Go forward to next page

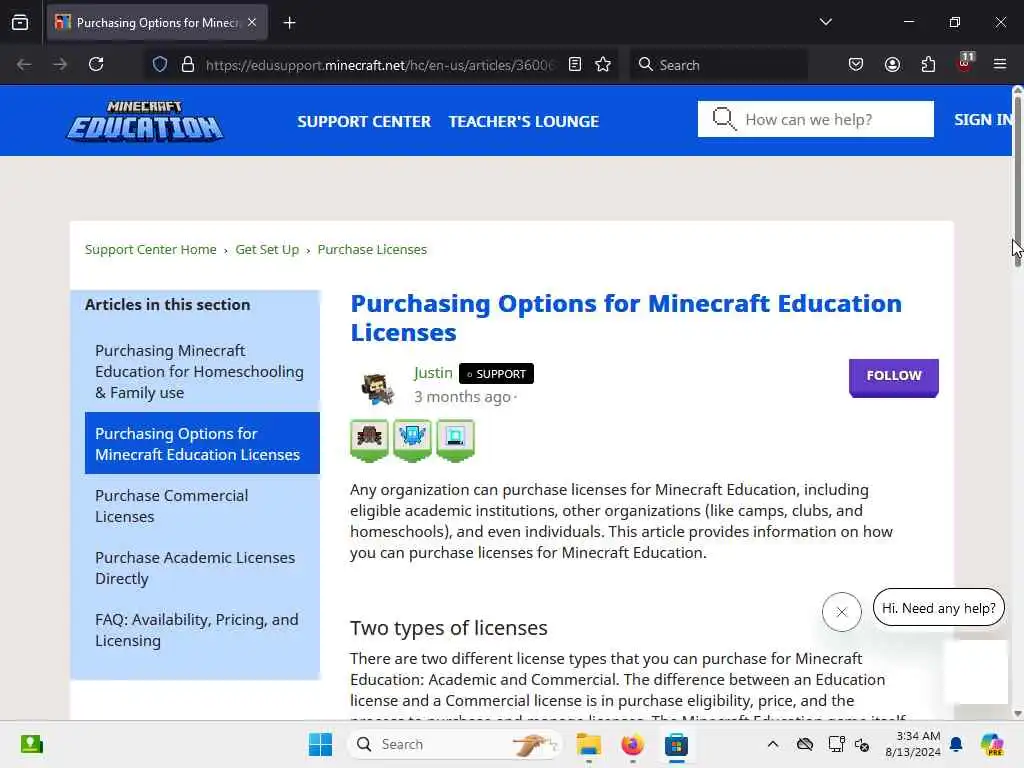pos(59,64)
